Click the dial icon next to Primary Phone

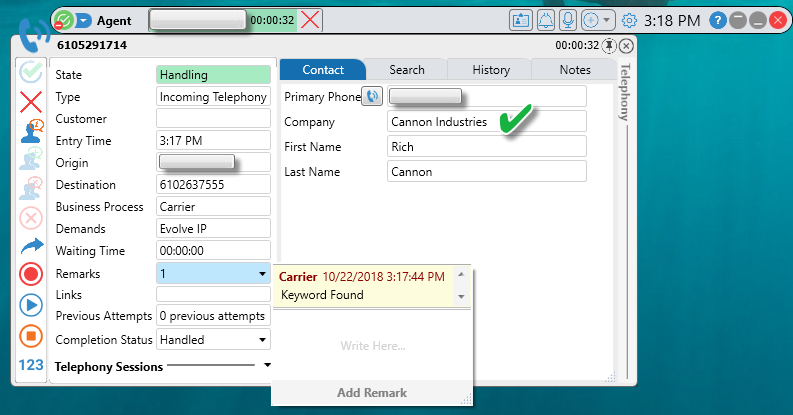[x=372, y=96]
